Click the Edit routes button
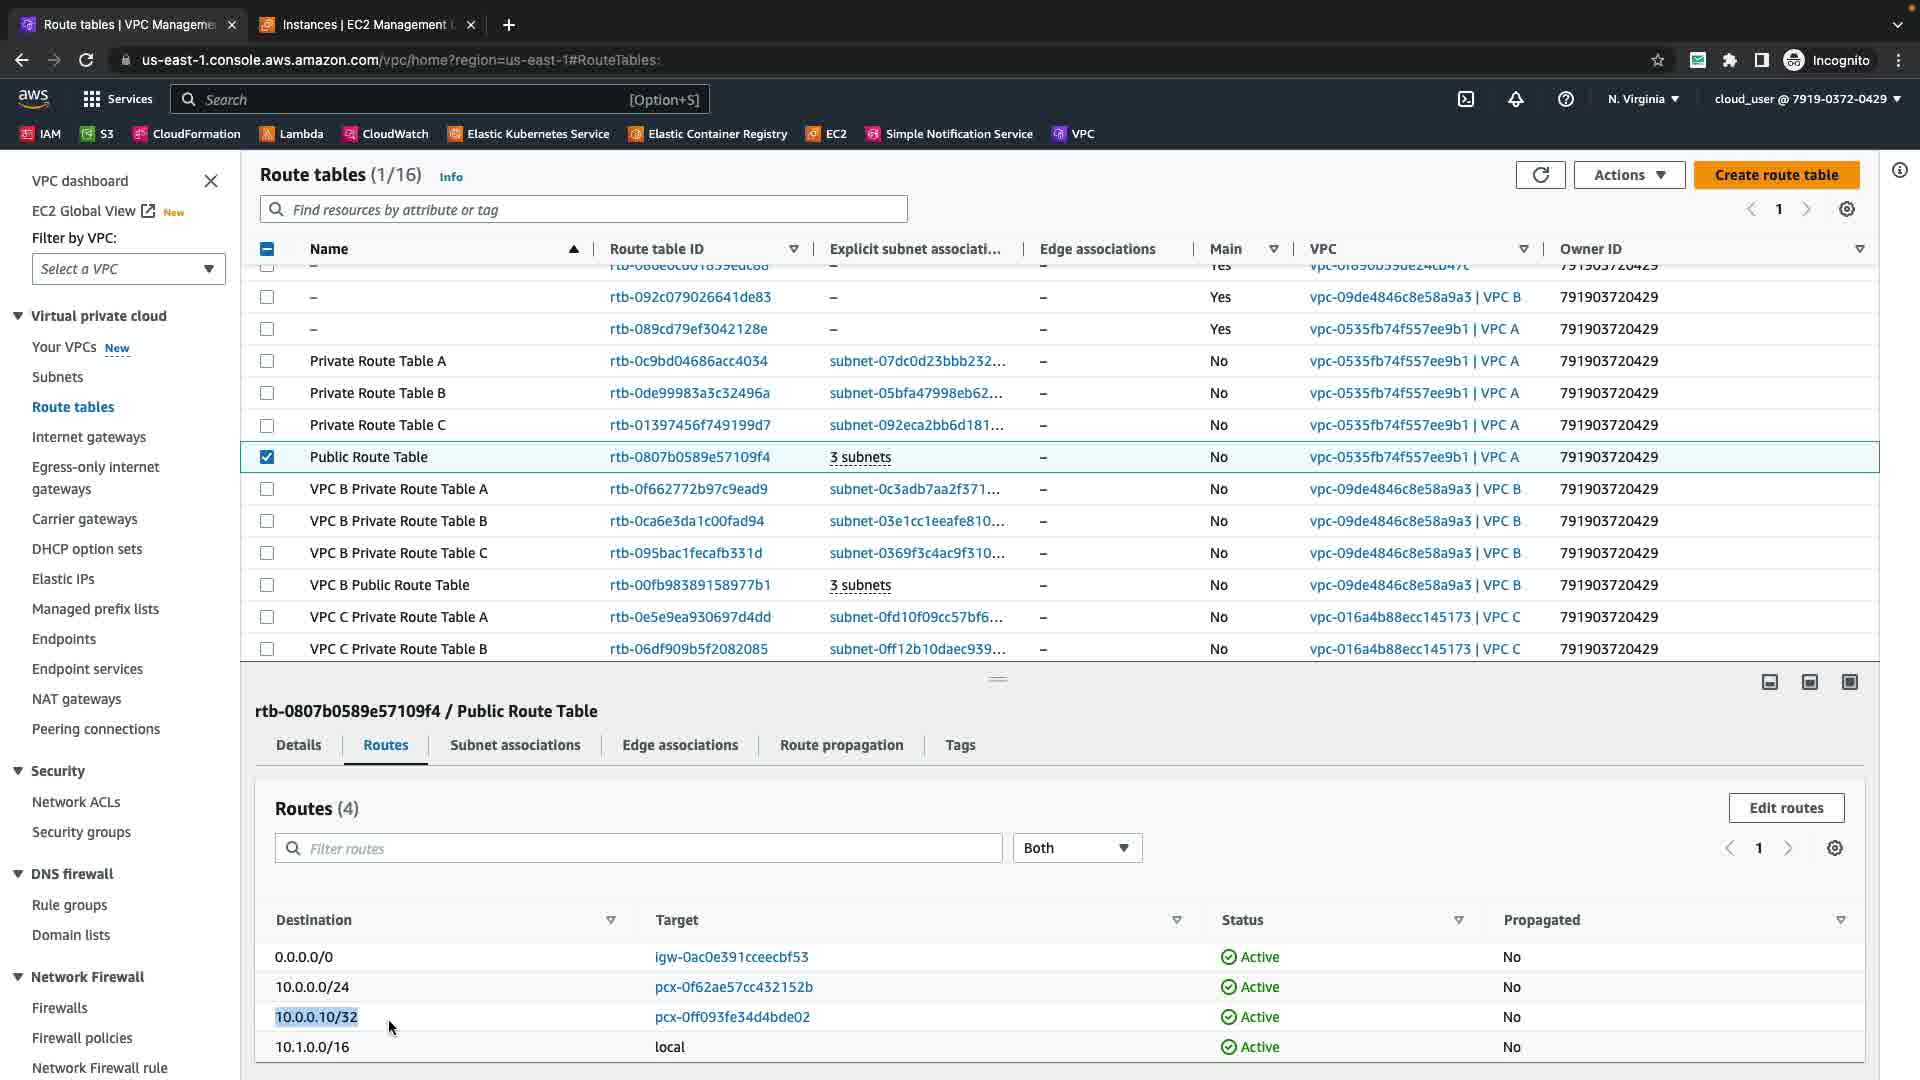Image resolution: width=1920 pixels, height=1080 pixels. [x=1786, y=808]
